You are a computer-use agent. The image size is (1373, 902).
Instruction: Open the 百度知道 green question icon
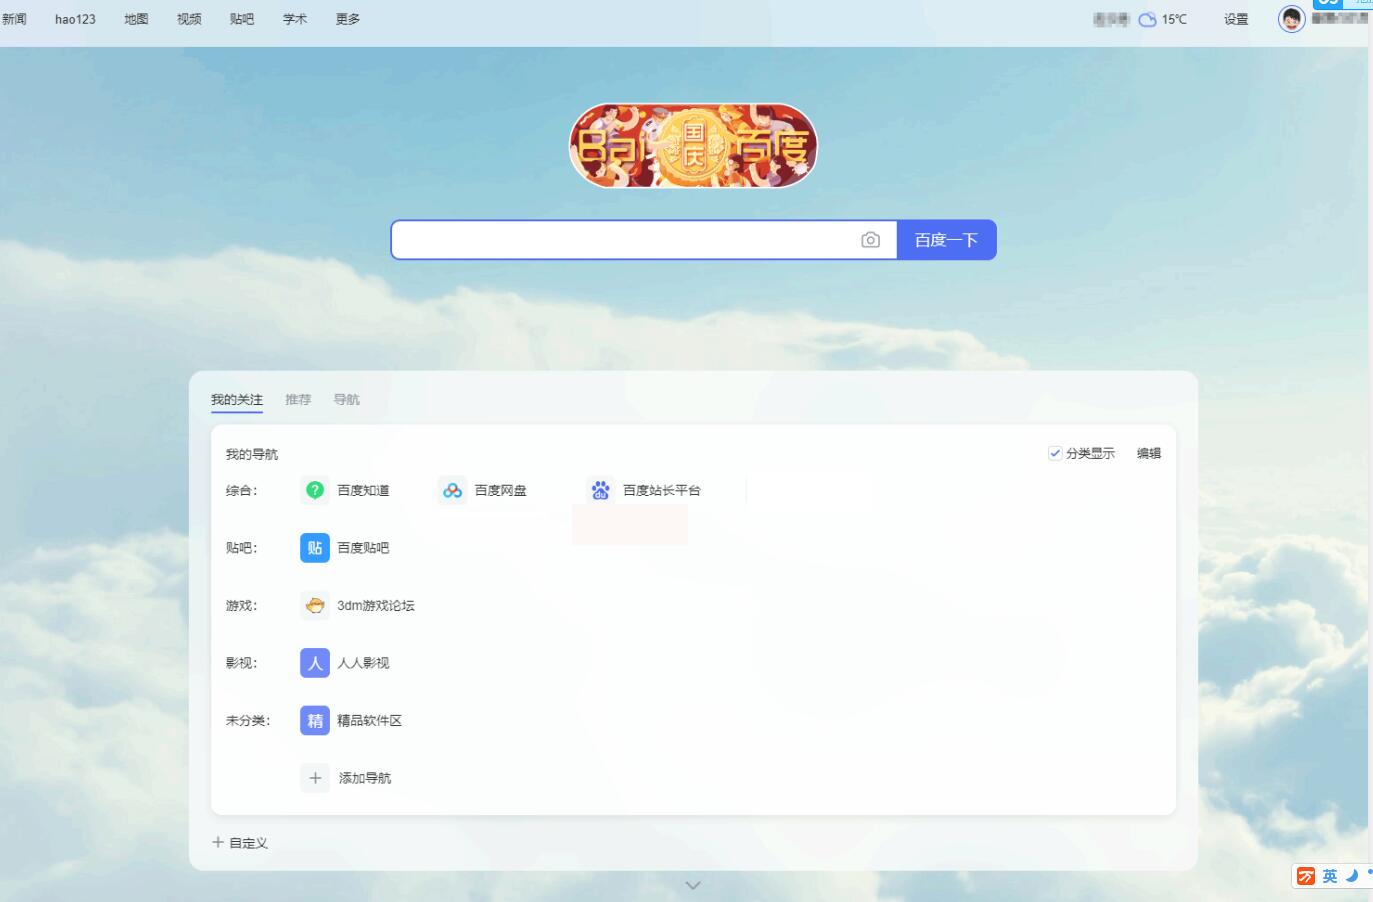(x=315, y=490)
